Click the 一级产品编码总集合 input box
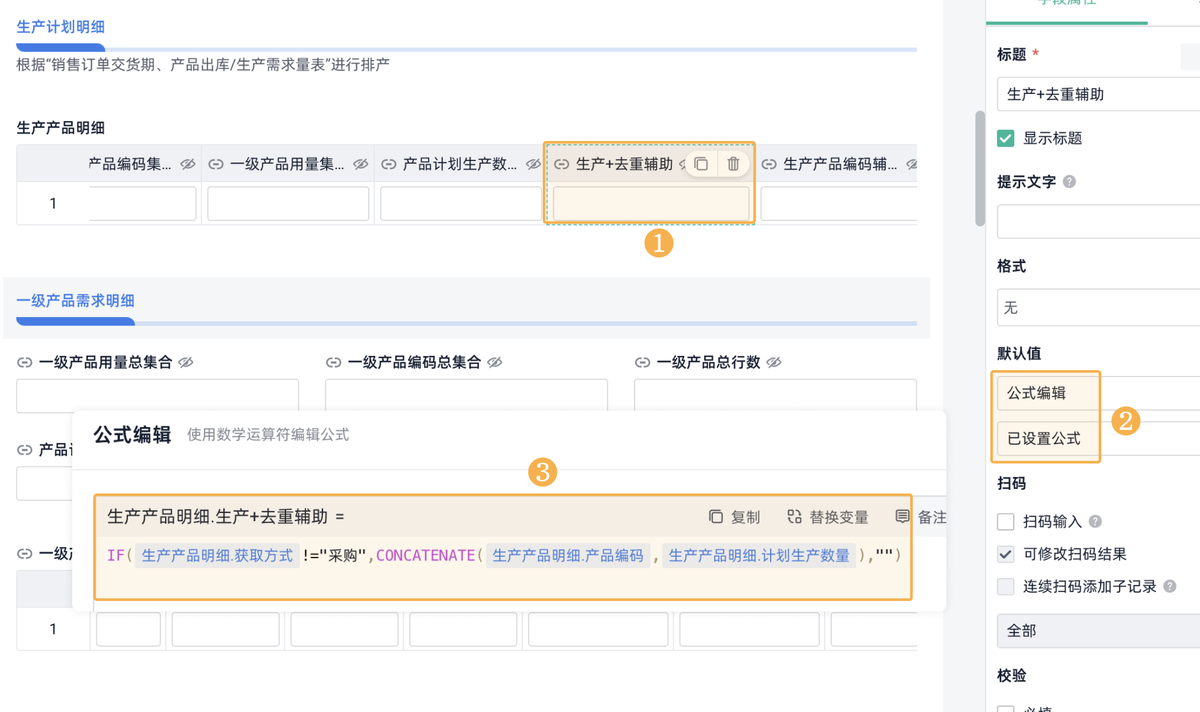This screenshot has width=1200, height=712. [466, 395]
